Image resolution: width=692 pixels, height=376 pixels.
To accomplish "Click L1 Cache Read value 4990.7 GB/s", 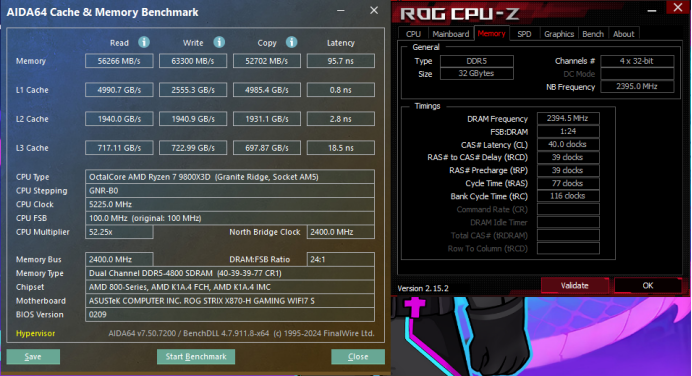I will [x=119, y=90].
